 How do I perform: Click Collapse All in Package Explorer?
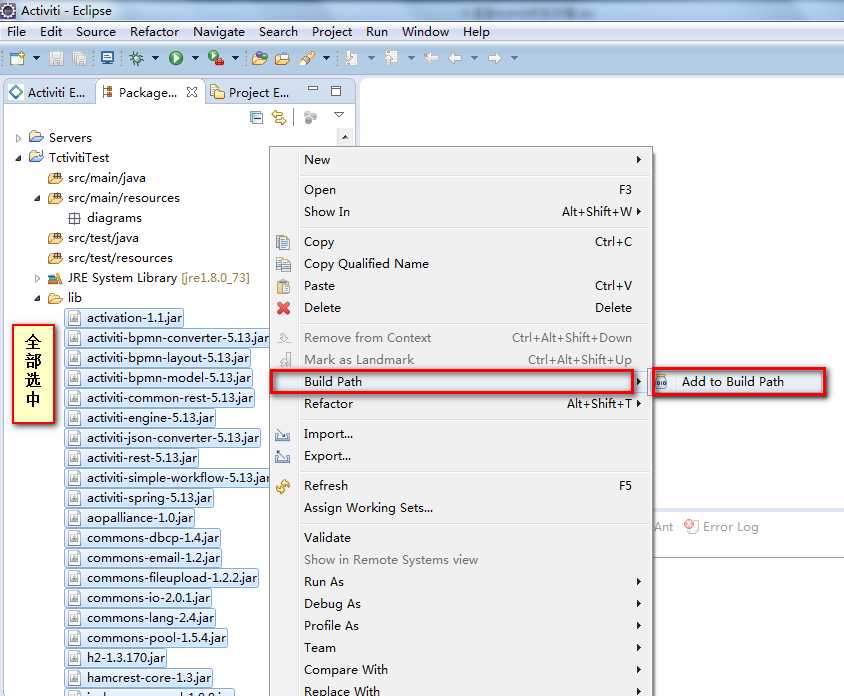point(257,117)
